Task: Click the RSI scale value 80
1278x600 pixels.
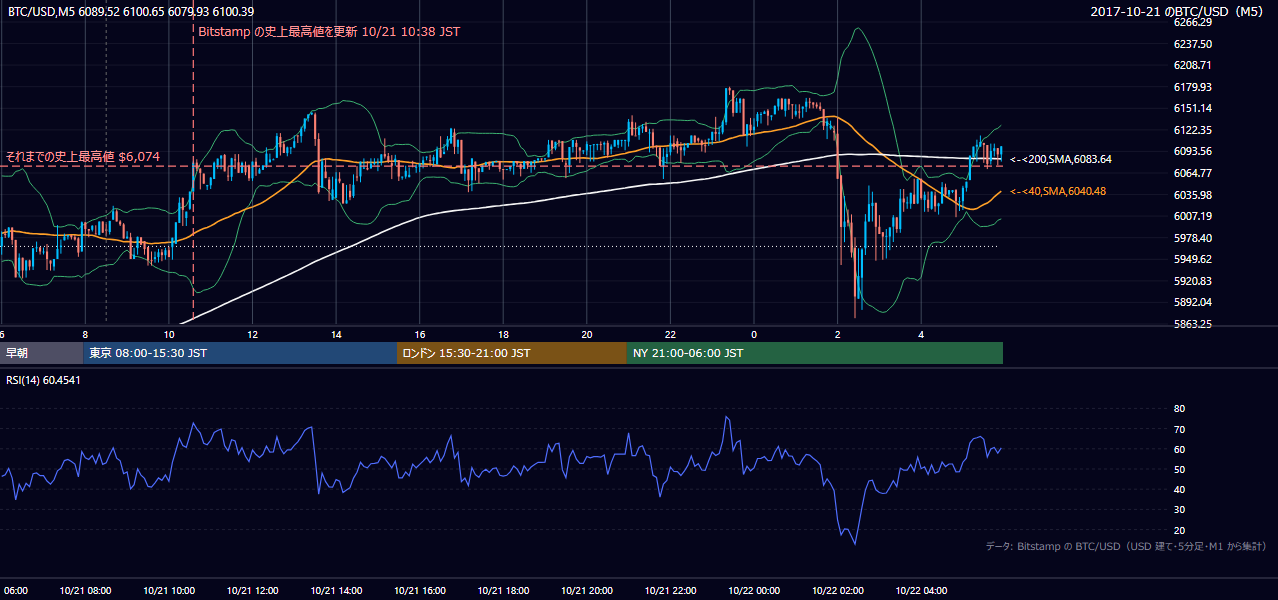Action: point(1179,409)
